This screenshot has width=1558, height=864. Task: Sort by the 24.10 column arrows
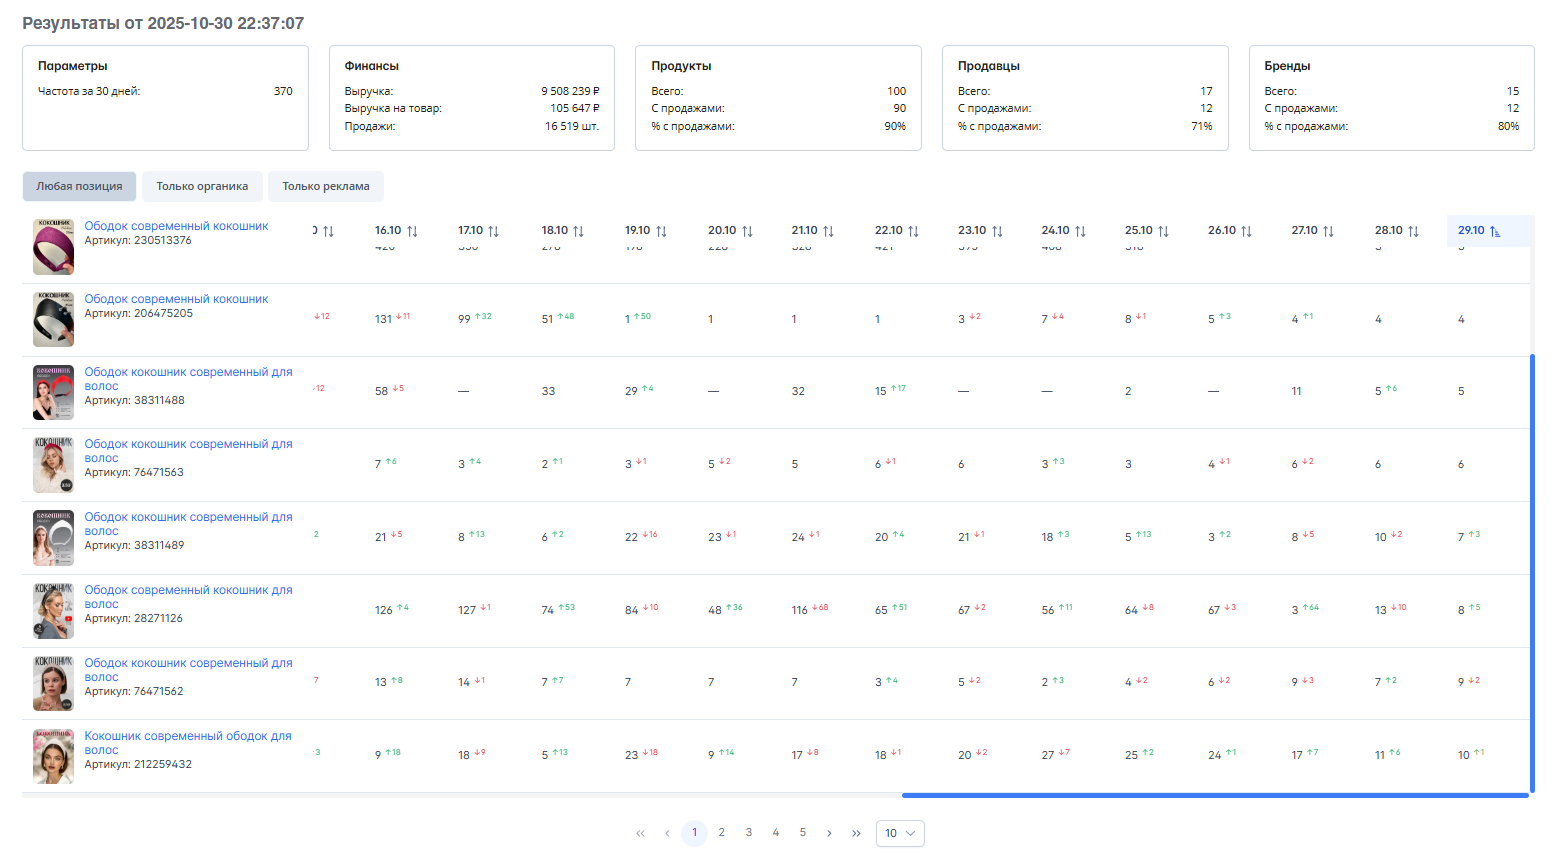(1080, 231)
